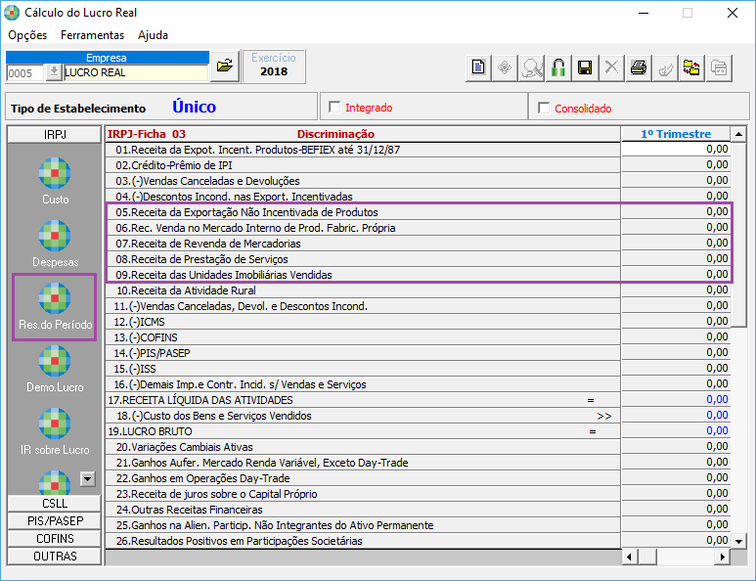Select row 02.Crédito-Prêmio de IPI
The width and height of the screenshot is (756, 581).
tap(363, 165)
